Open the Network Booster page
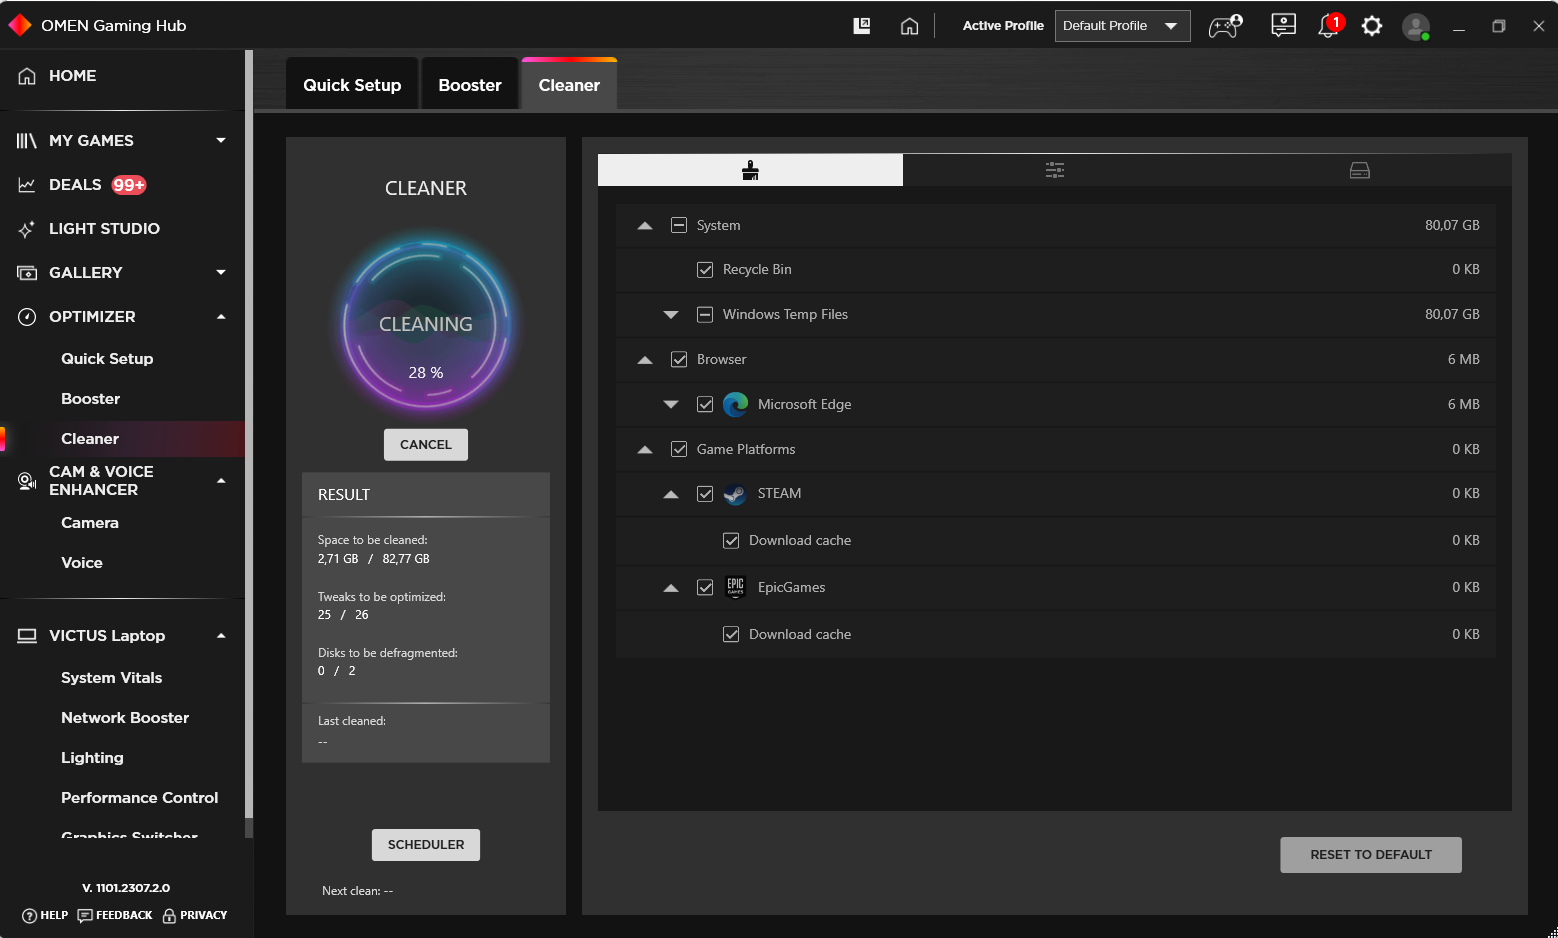Image resolution: width=1558 pixels, height=938 pixels. point(125,718)
